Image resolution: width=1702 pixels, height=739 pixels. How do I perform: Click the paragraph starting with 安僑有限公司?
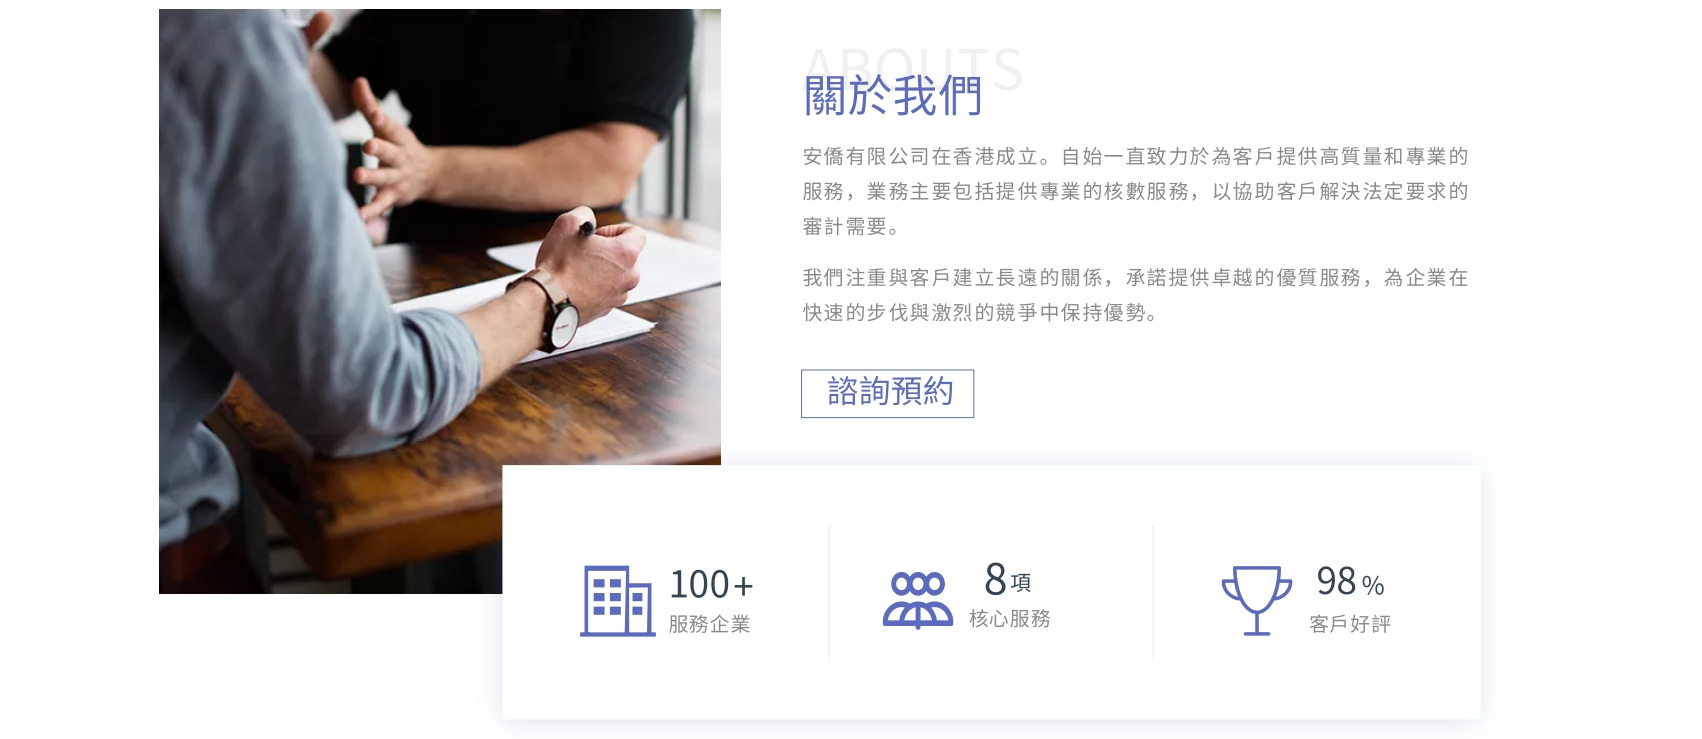pyautogui.click(x=1135, y=191)
